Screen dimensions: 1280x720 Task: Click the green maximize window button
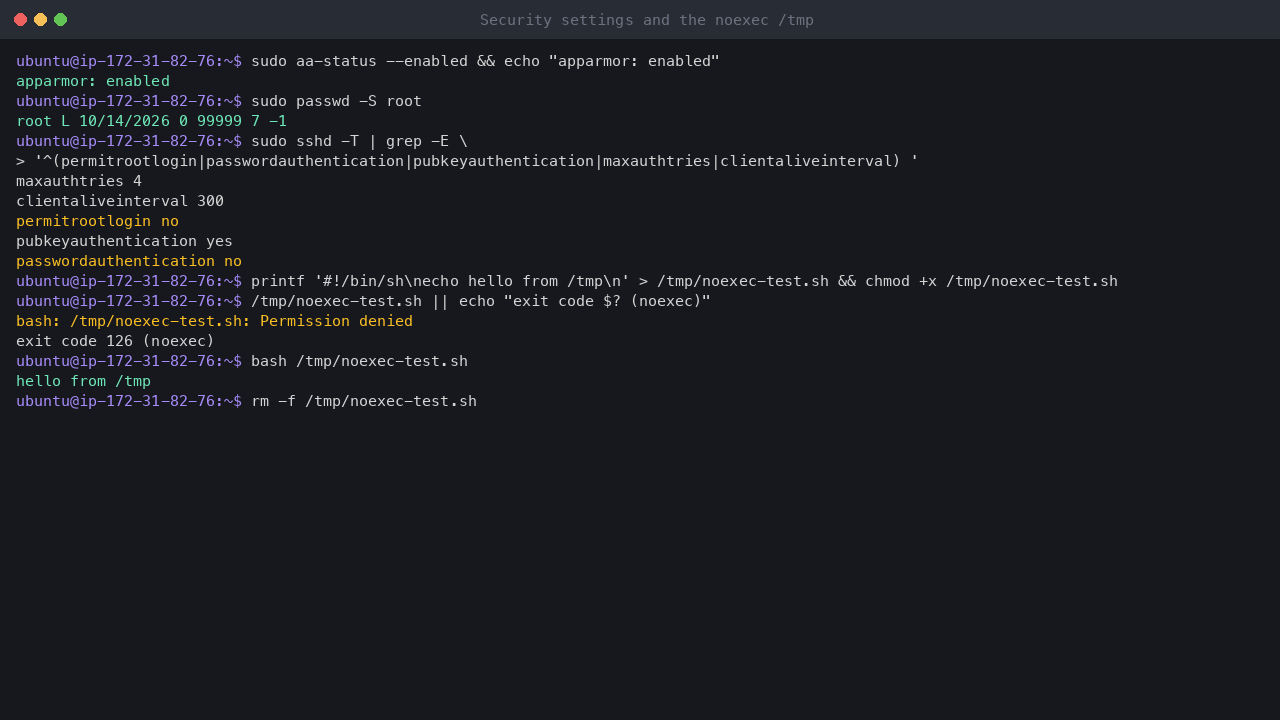click(60, 19)
